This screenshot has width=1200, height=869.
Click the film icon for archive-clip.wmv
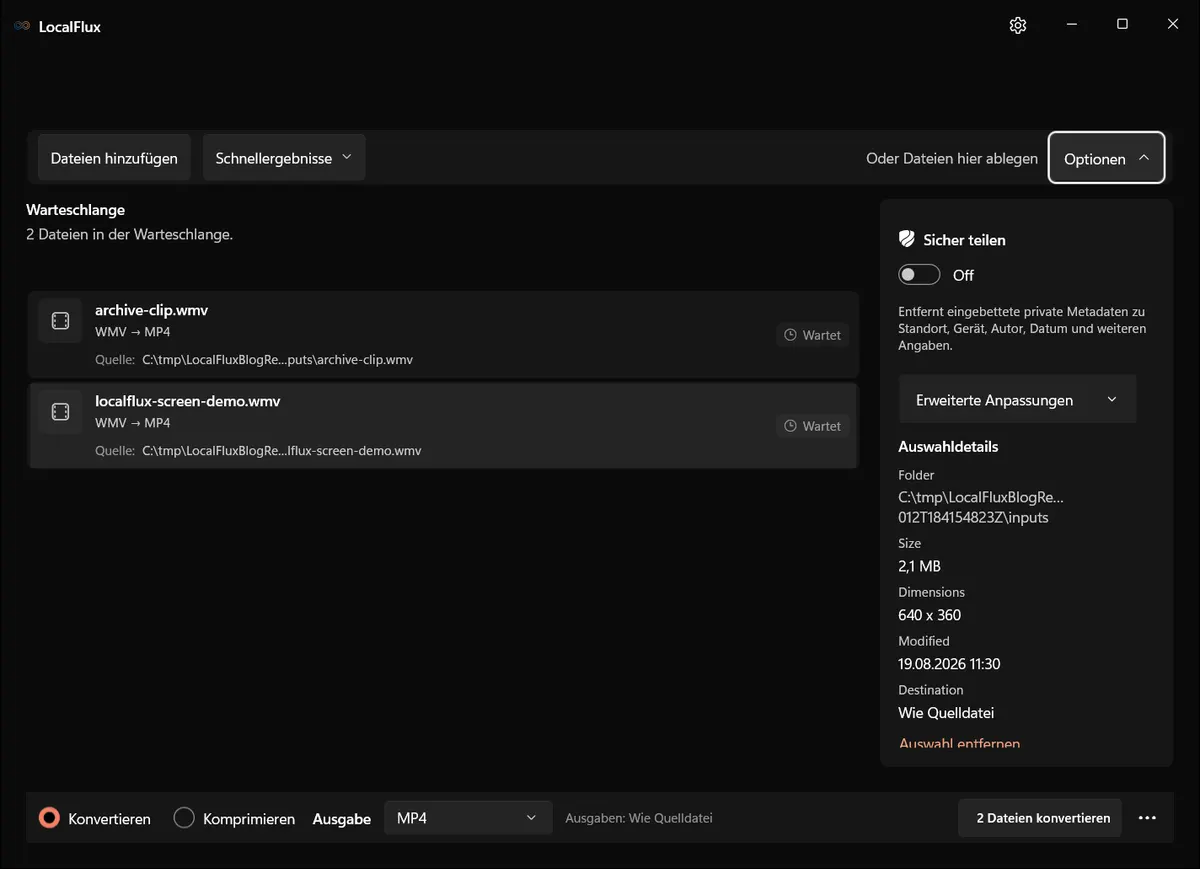click(x=60, y=321)
